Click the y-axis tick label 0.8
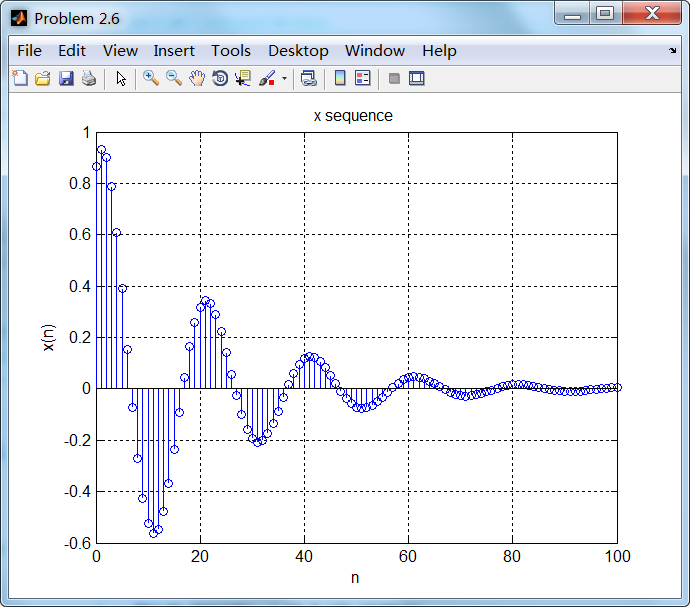This screenshot has width=690, height=607. click(x=80, y=184)
